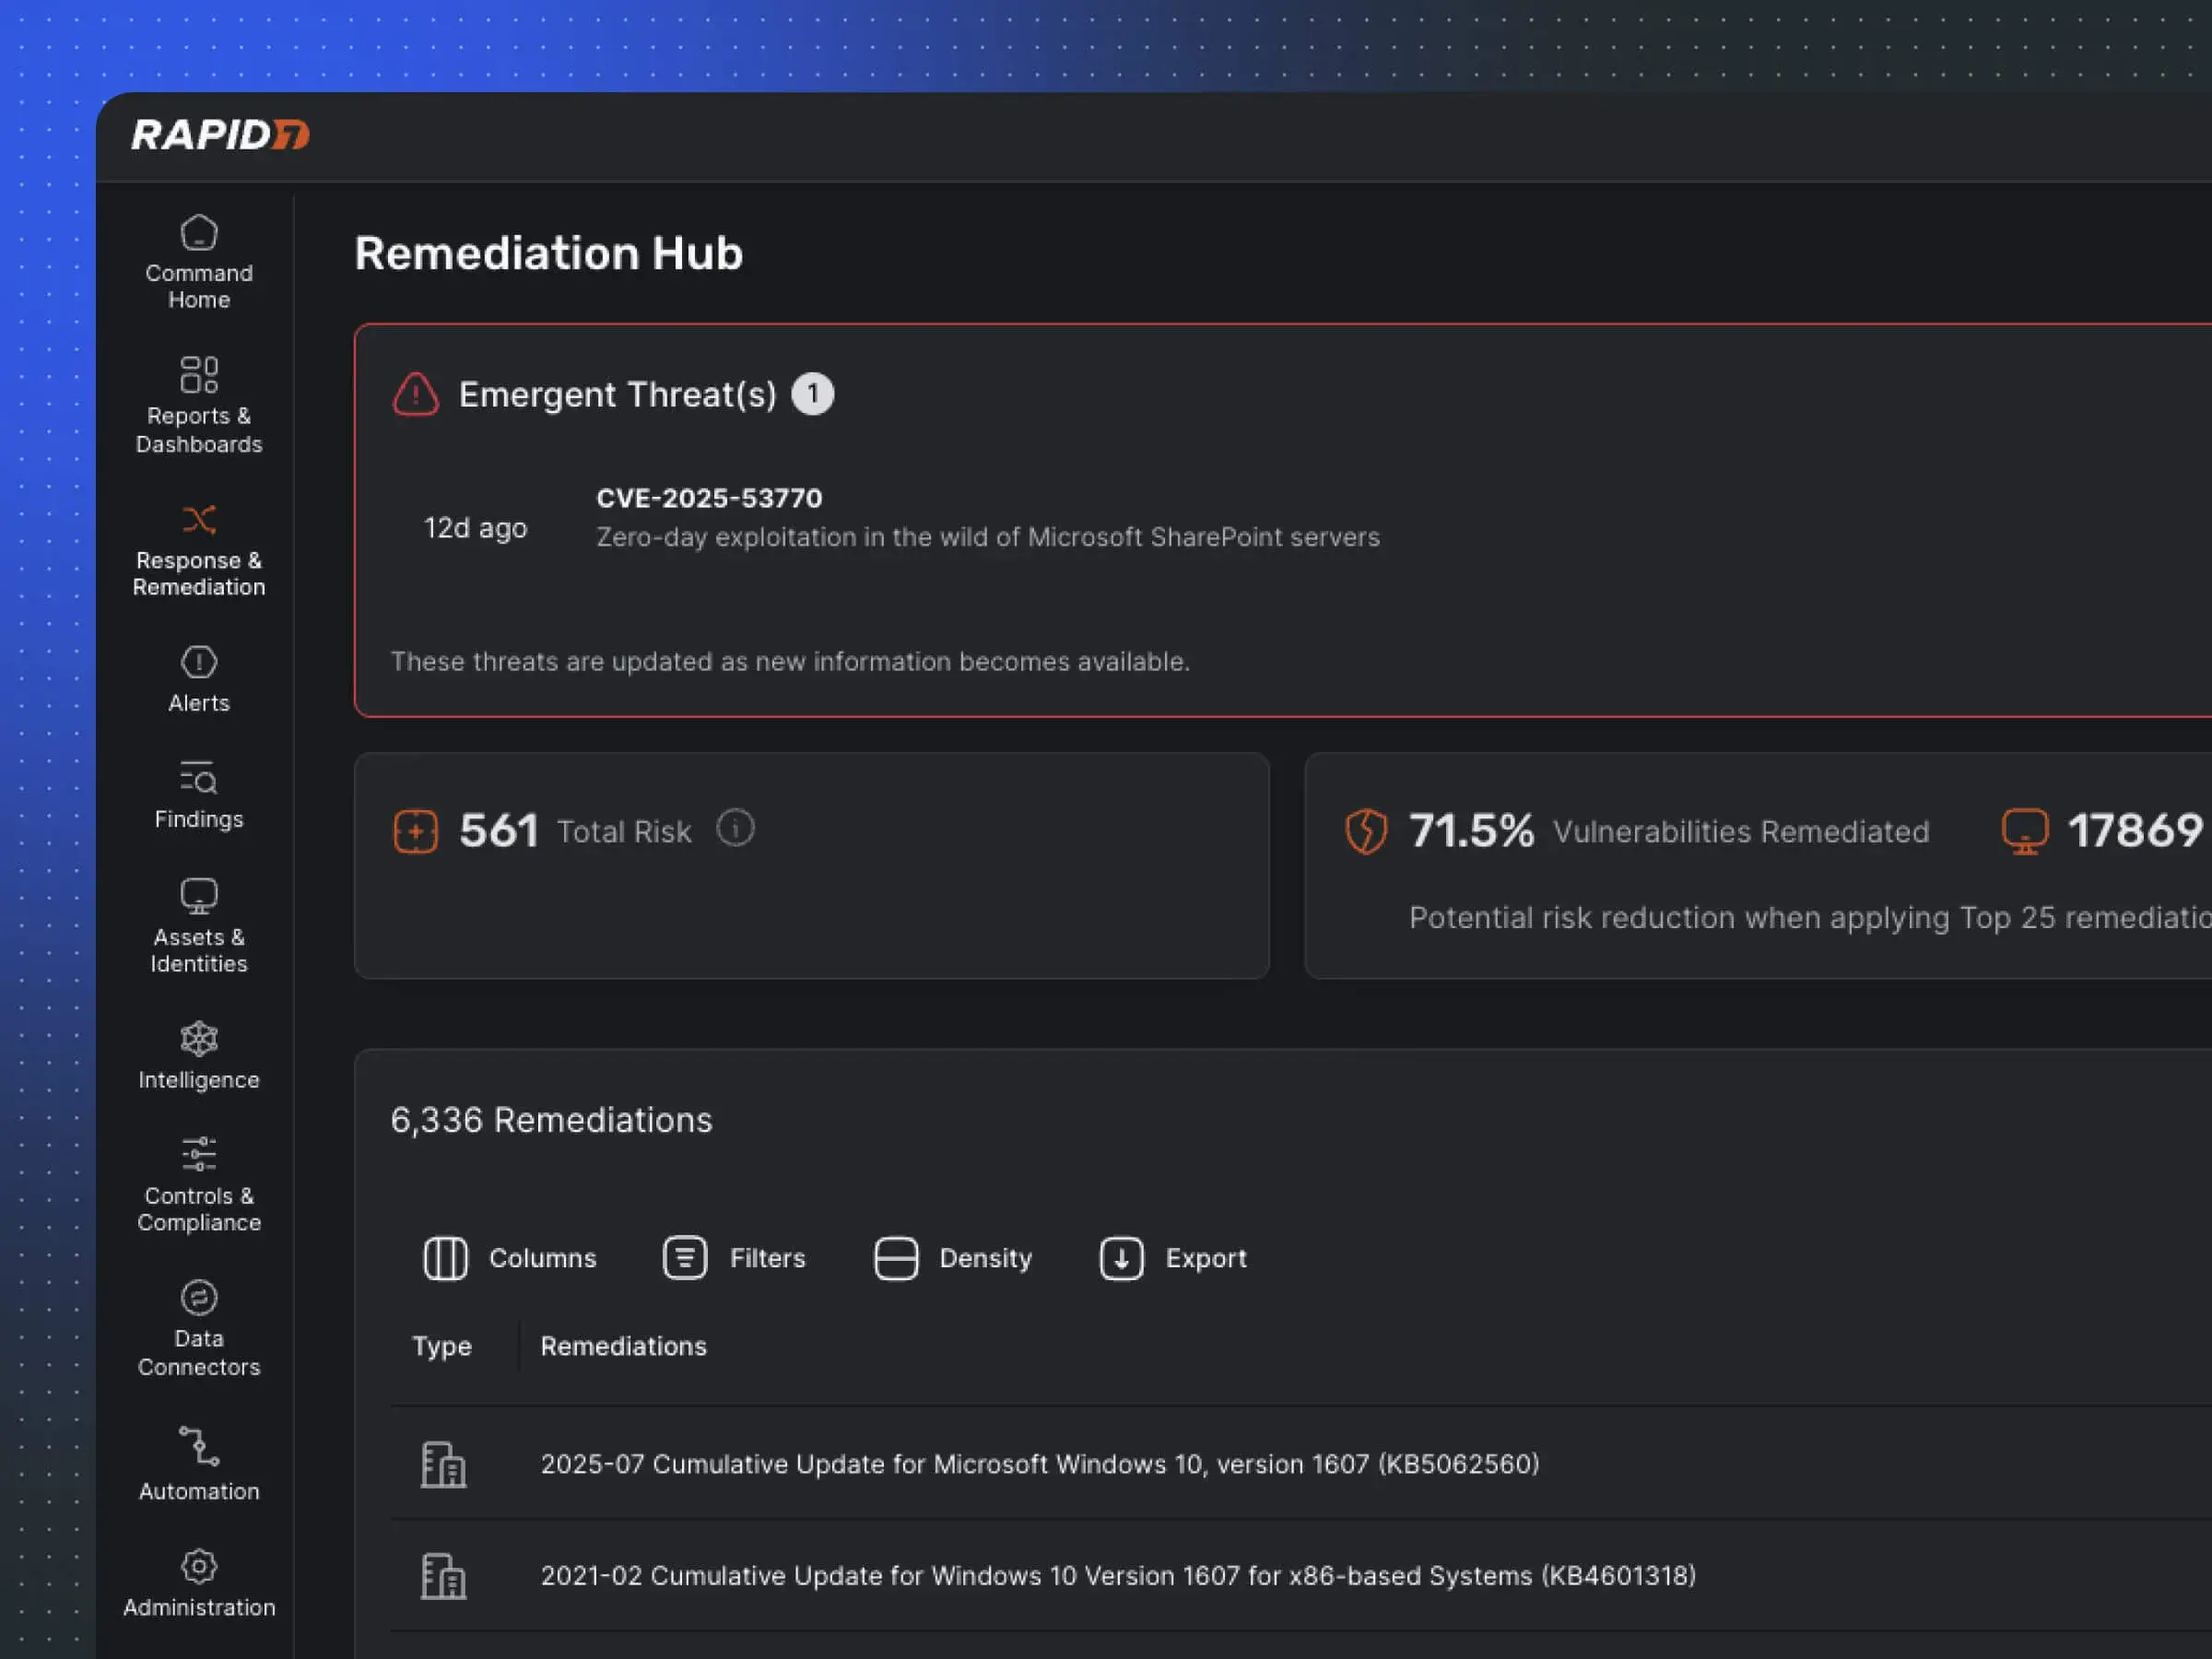Screen dimensions: 2212x1659
Task: Open the Columns selector
Action: [x=510, y=1258]
